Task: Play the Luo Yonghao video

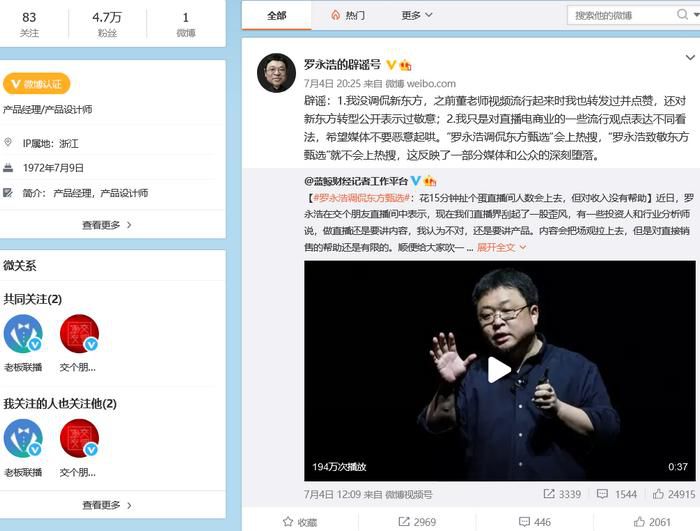Action: point(499,370)
